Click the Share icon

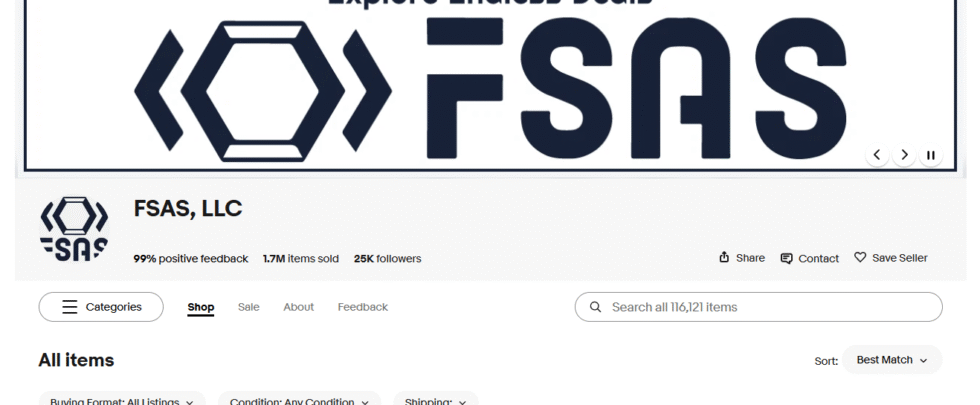pos(724,258)
